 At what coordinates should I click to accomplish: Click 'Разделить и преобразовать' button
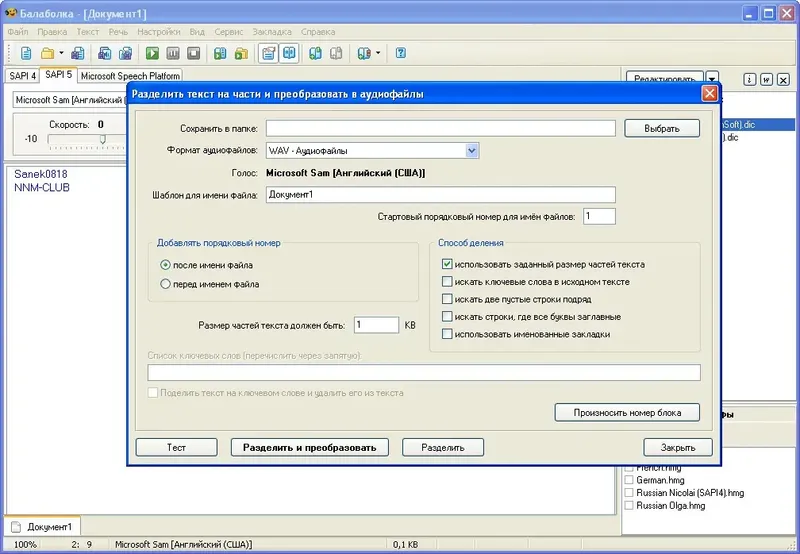[x=310, y=447]
